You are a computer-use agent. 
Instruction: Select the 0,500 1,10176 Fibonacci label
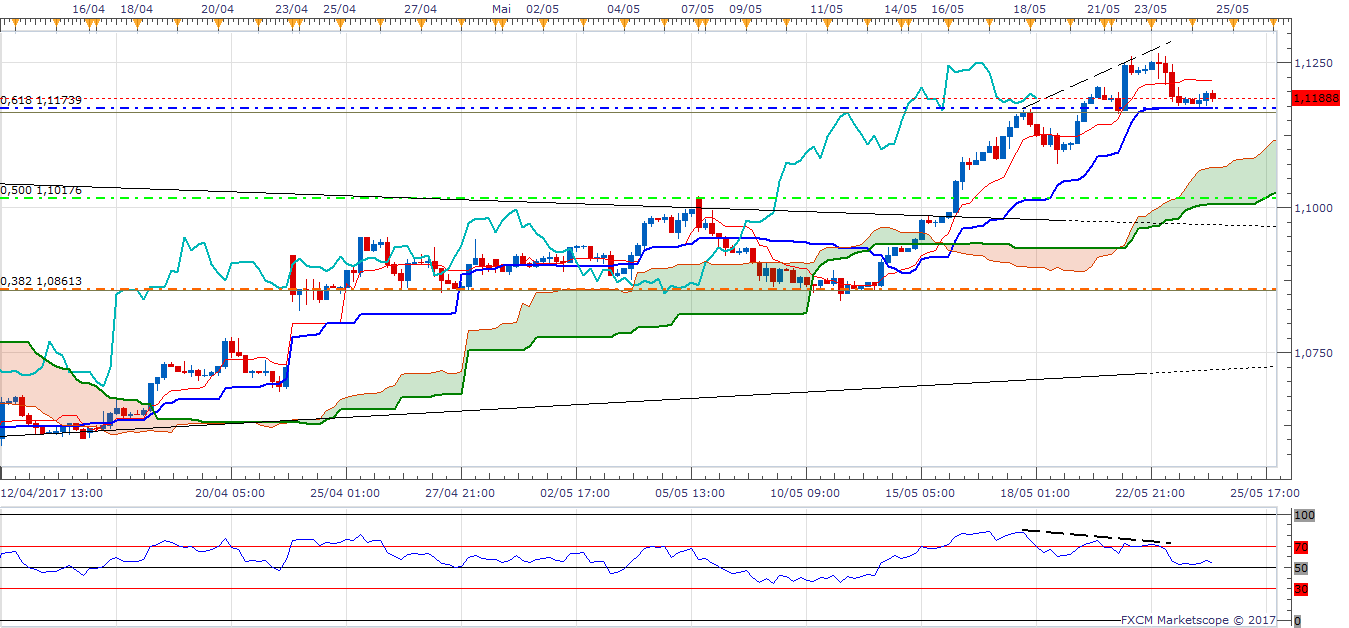coord(41,189)
